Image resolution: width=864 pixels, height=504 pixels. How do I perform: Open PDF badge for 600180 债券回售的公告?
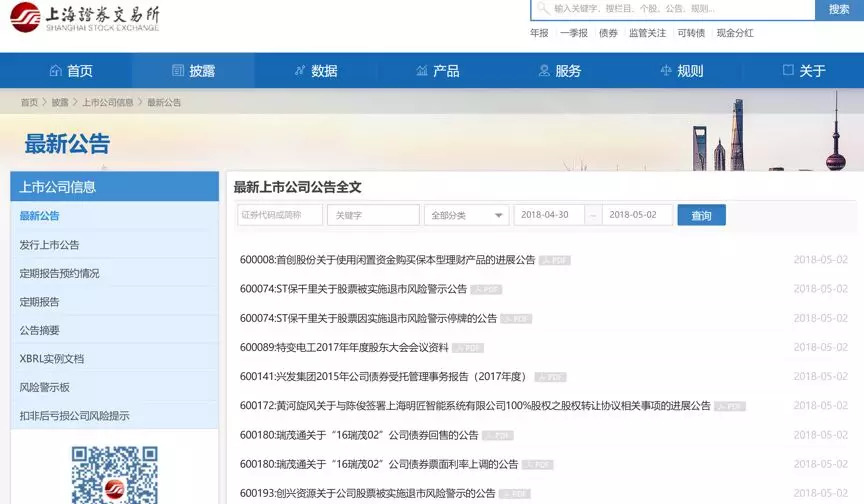[x=498, y=436]
